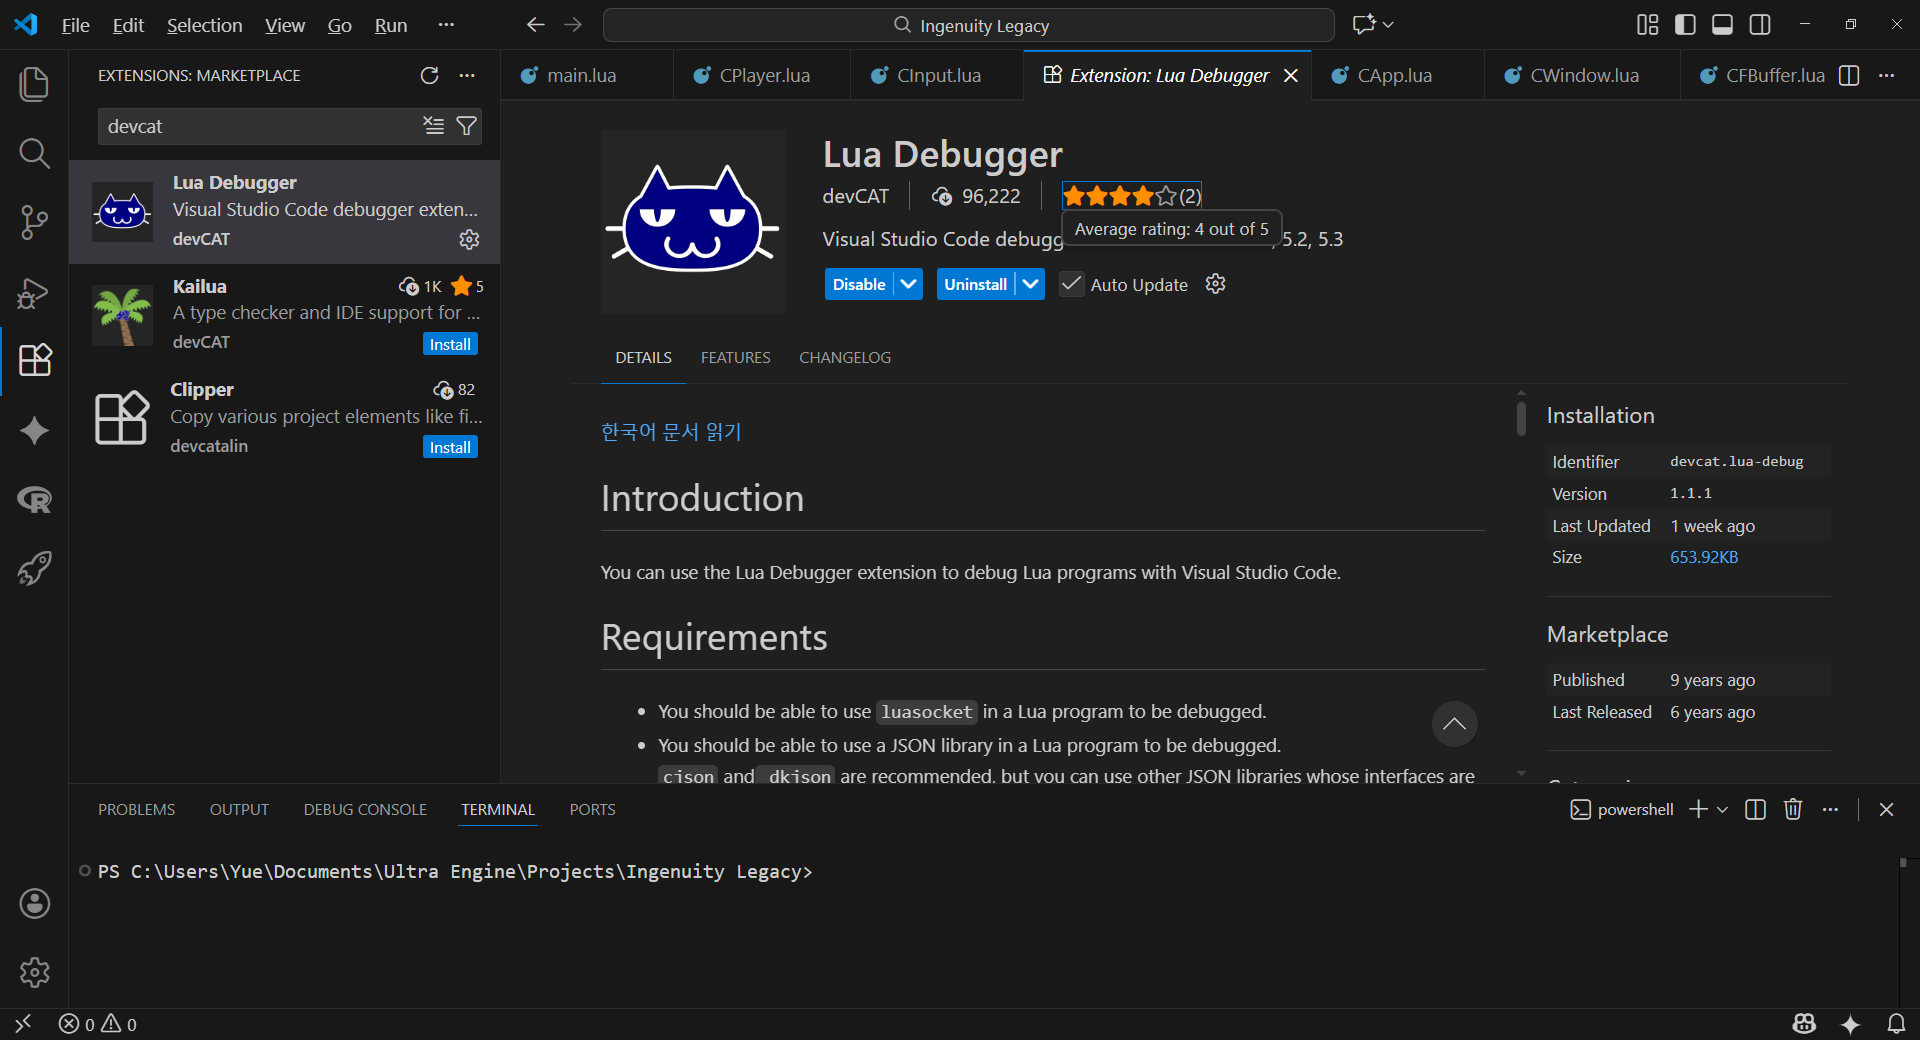Screen dimensions: 1920x1040
Task: Refresh the extensions marketplace list
Action: [x=429, y=76]
